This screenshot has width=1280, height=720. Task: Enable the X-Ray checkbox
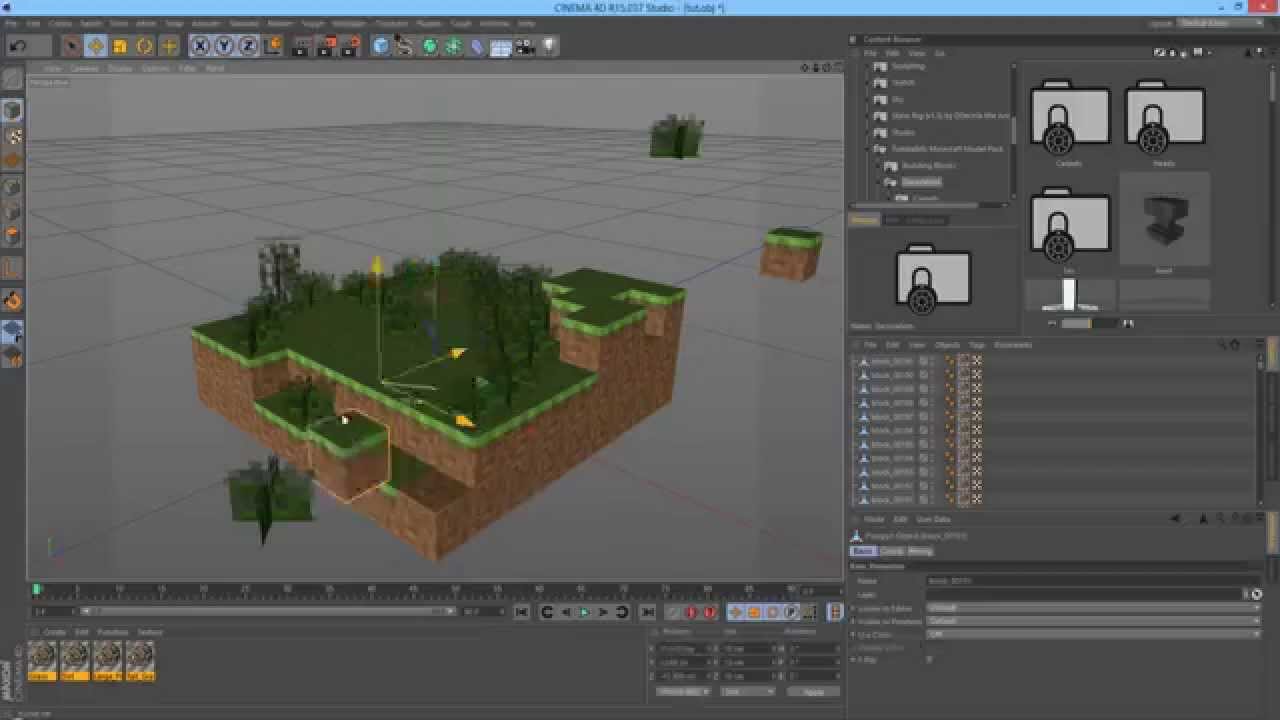(930, 659)
